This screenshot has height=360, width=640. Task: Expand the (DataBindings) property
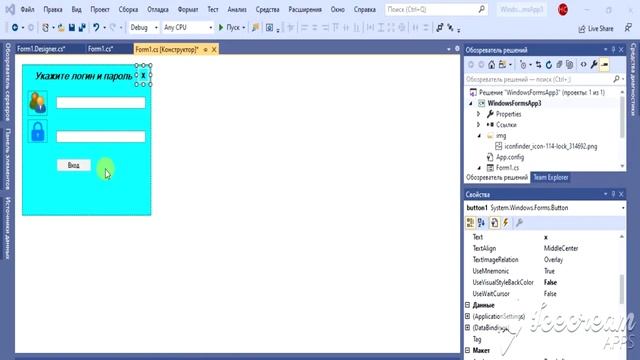(x=468, y=327)
